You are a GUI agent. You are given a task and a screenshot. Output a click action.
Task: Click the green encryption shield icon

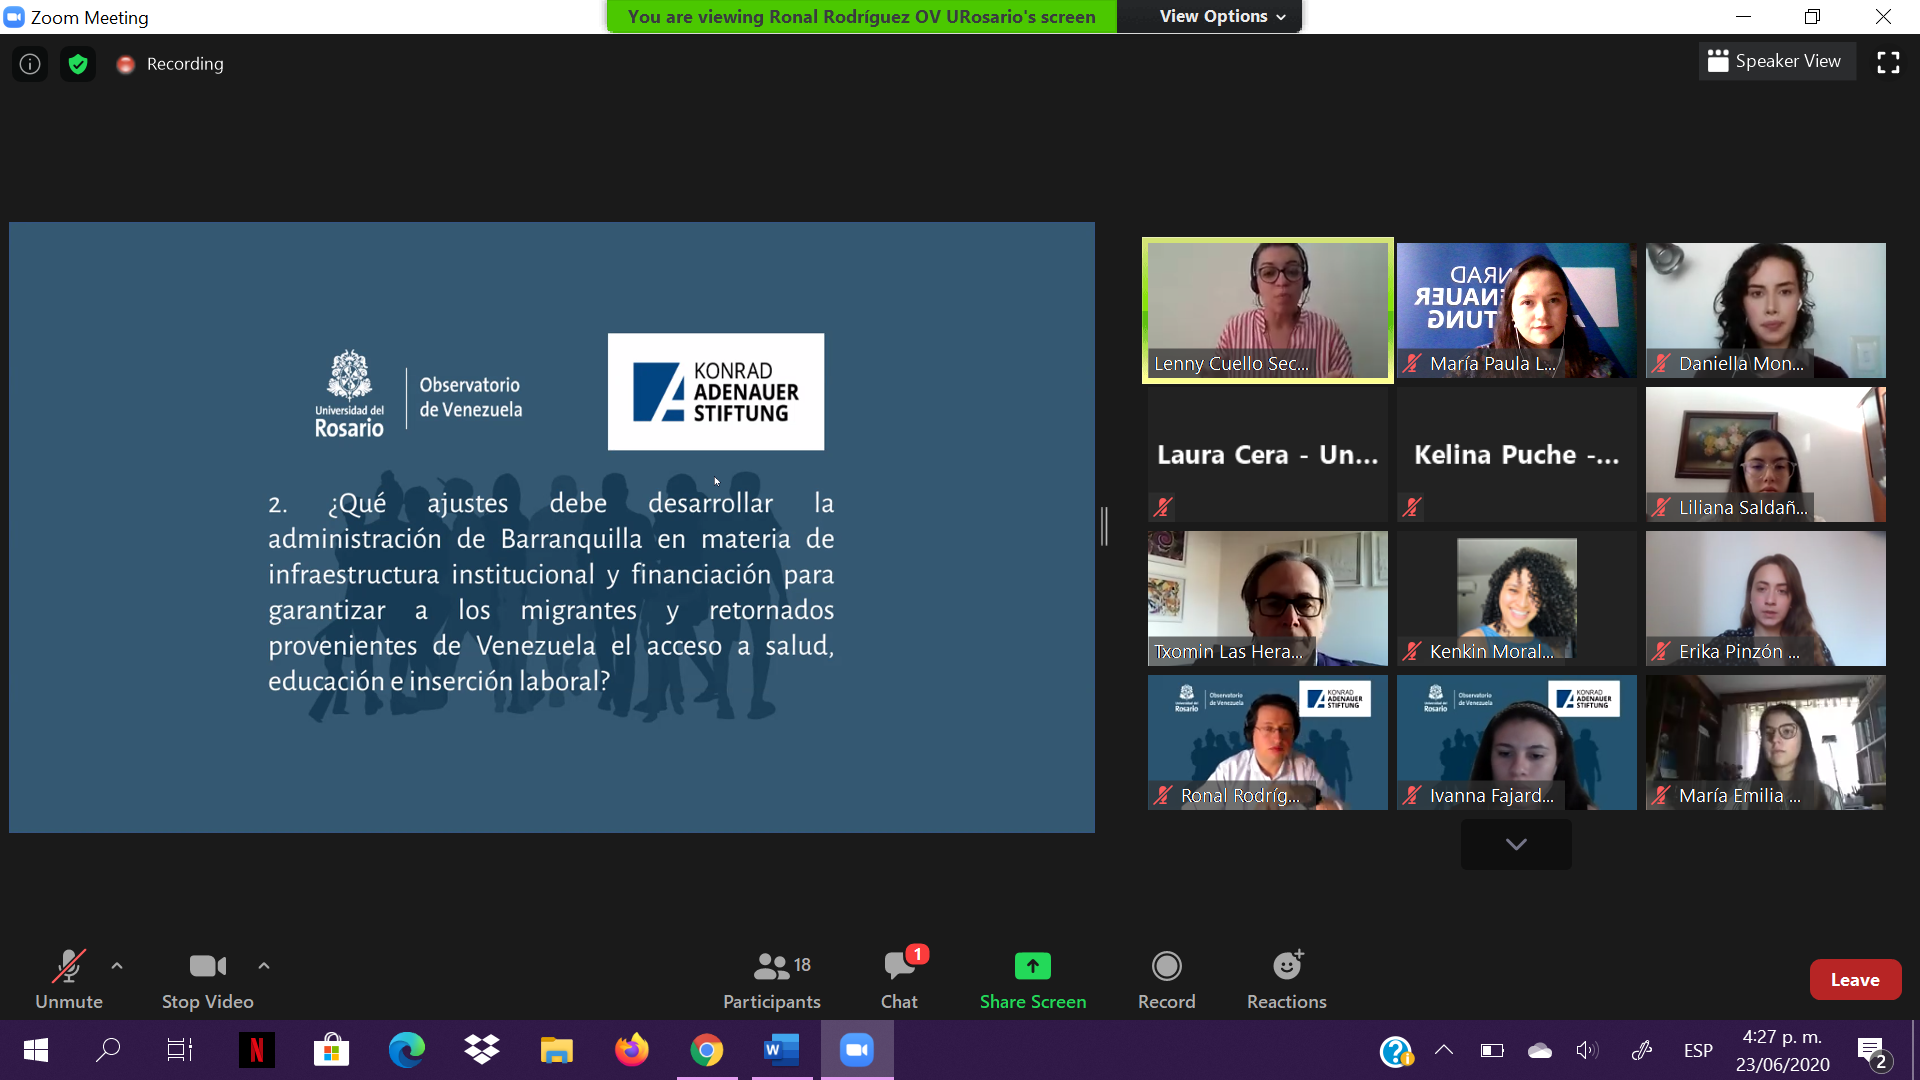coord(78,64)
